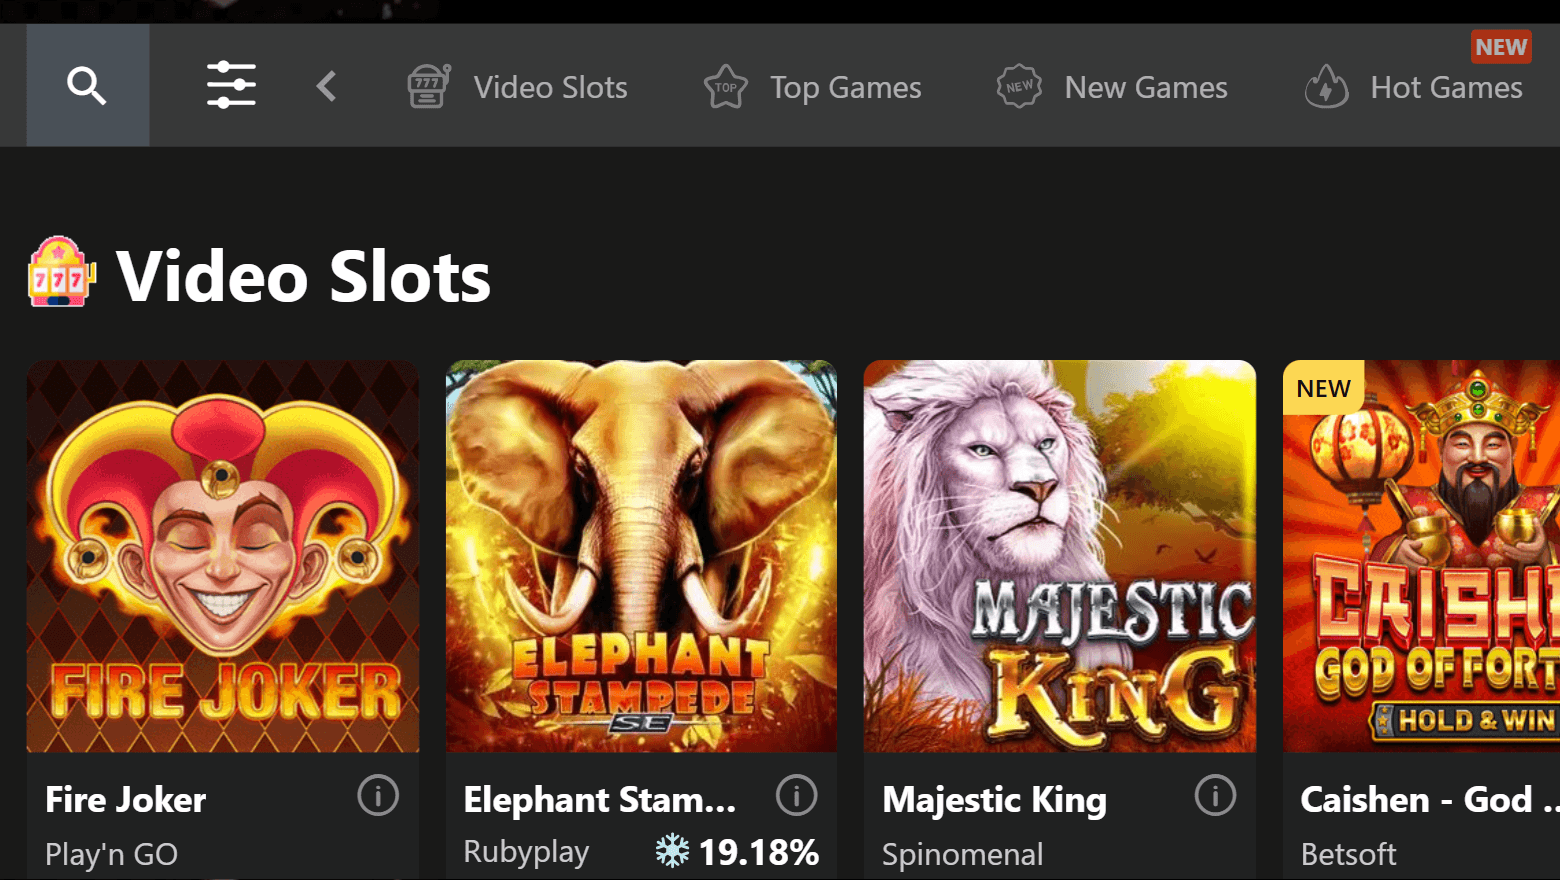Open the Majestic King game thumbnail
Screen dimensions: 1560x880
point(1060,556)
